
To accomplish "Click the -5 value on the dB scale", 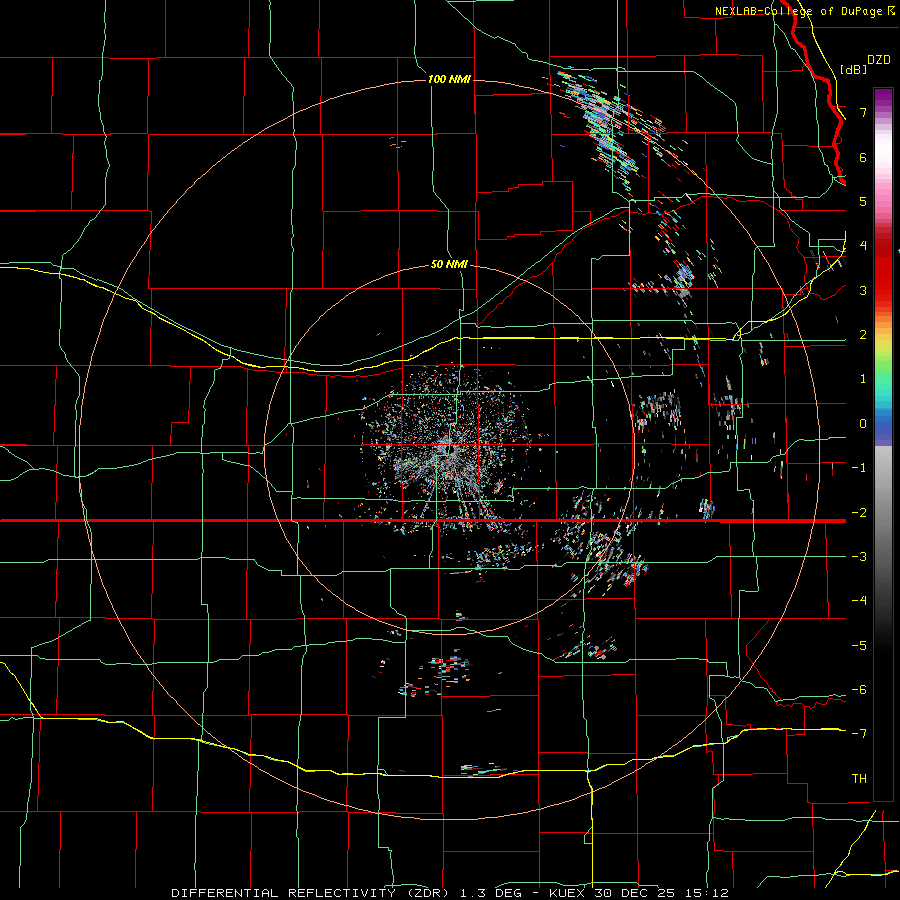I will click(859, 645).
